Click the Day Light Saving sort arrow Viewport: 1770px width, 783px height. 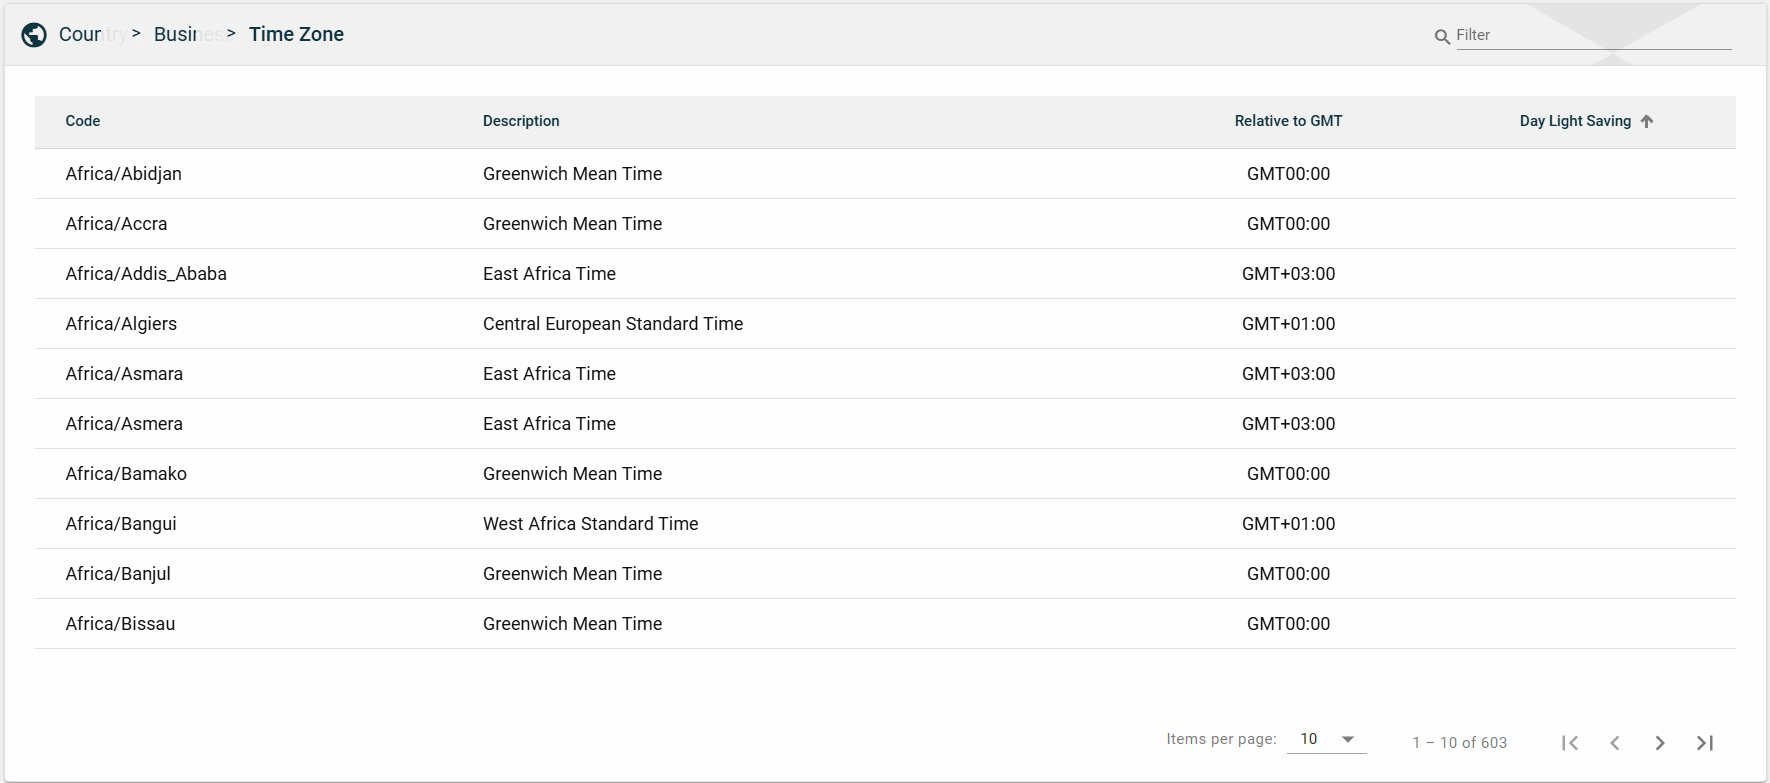pyautogui.click(x=1647, y=121)
